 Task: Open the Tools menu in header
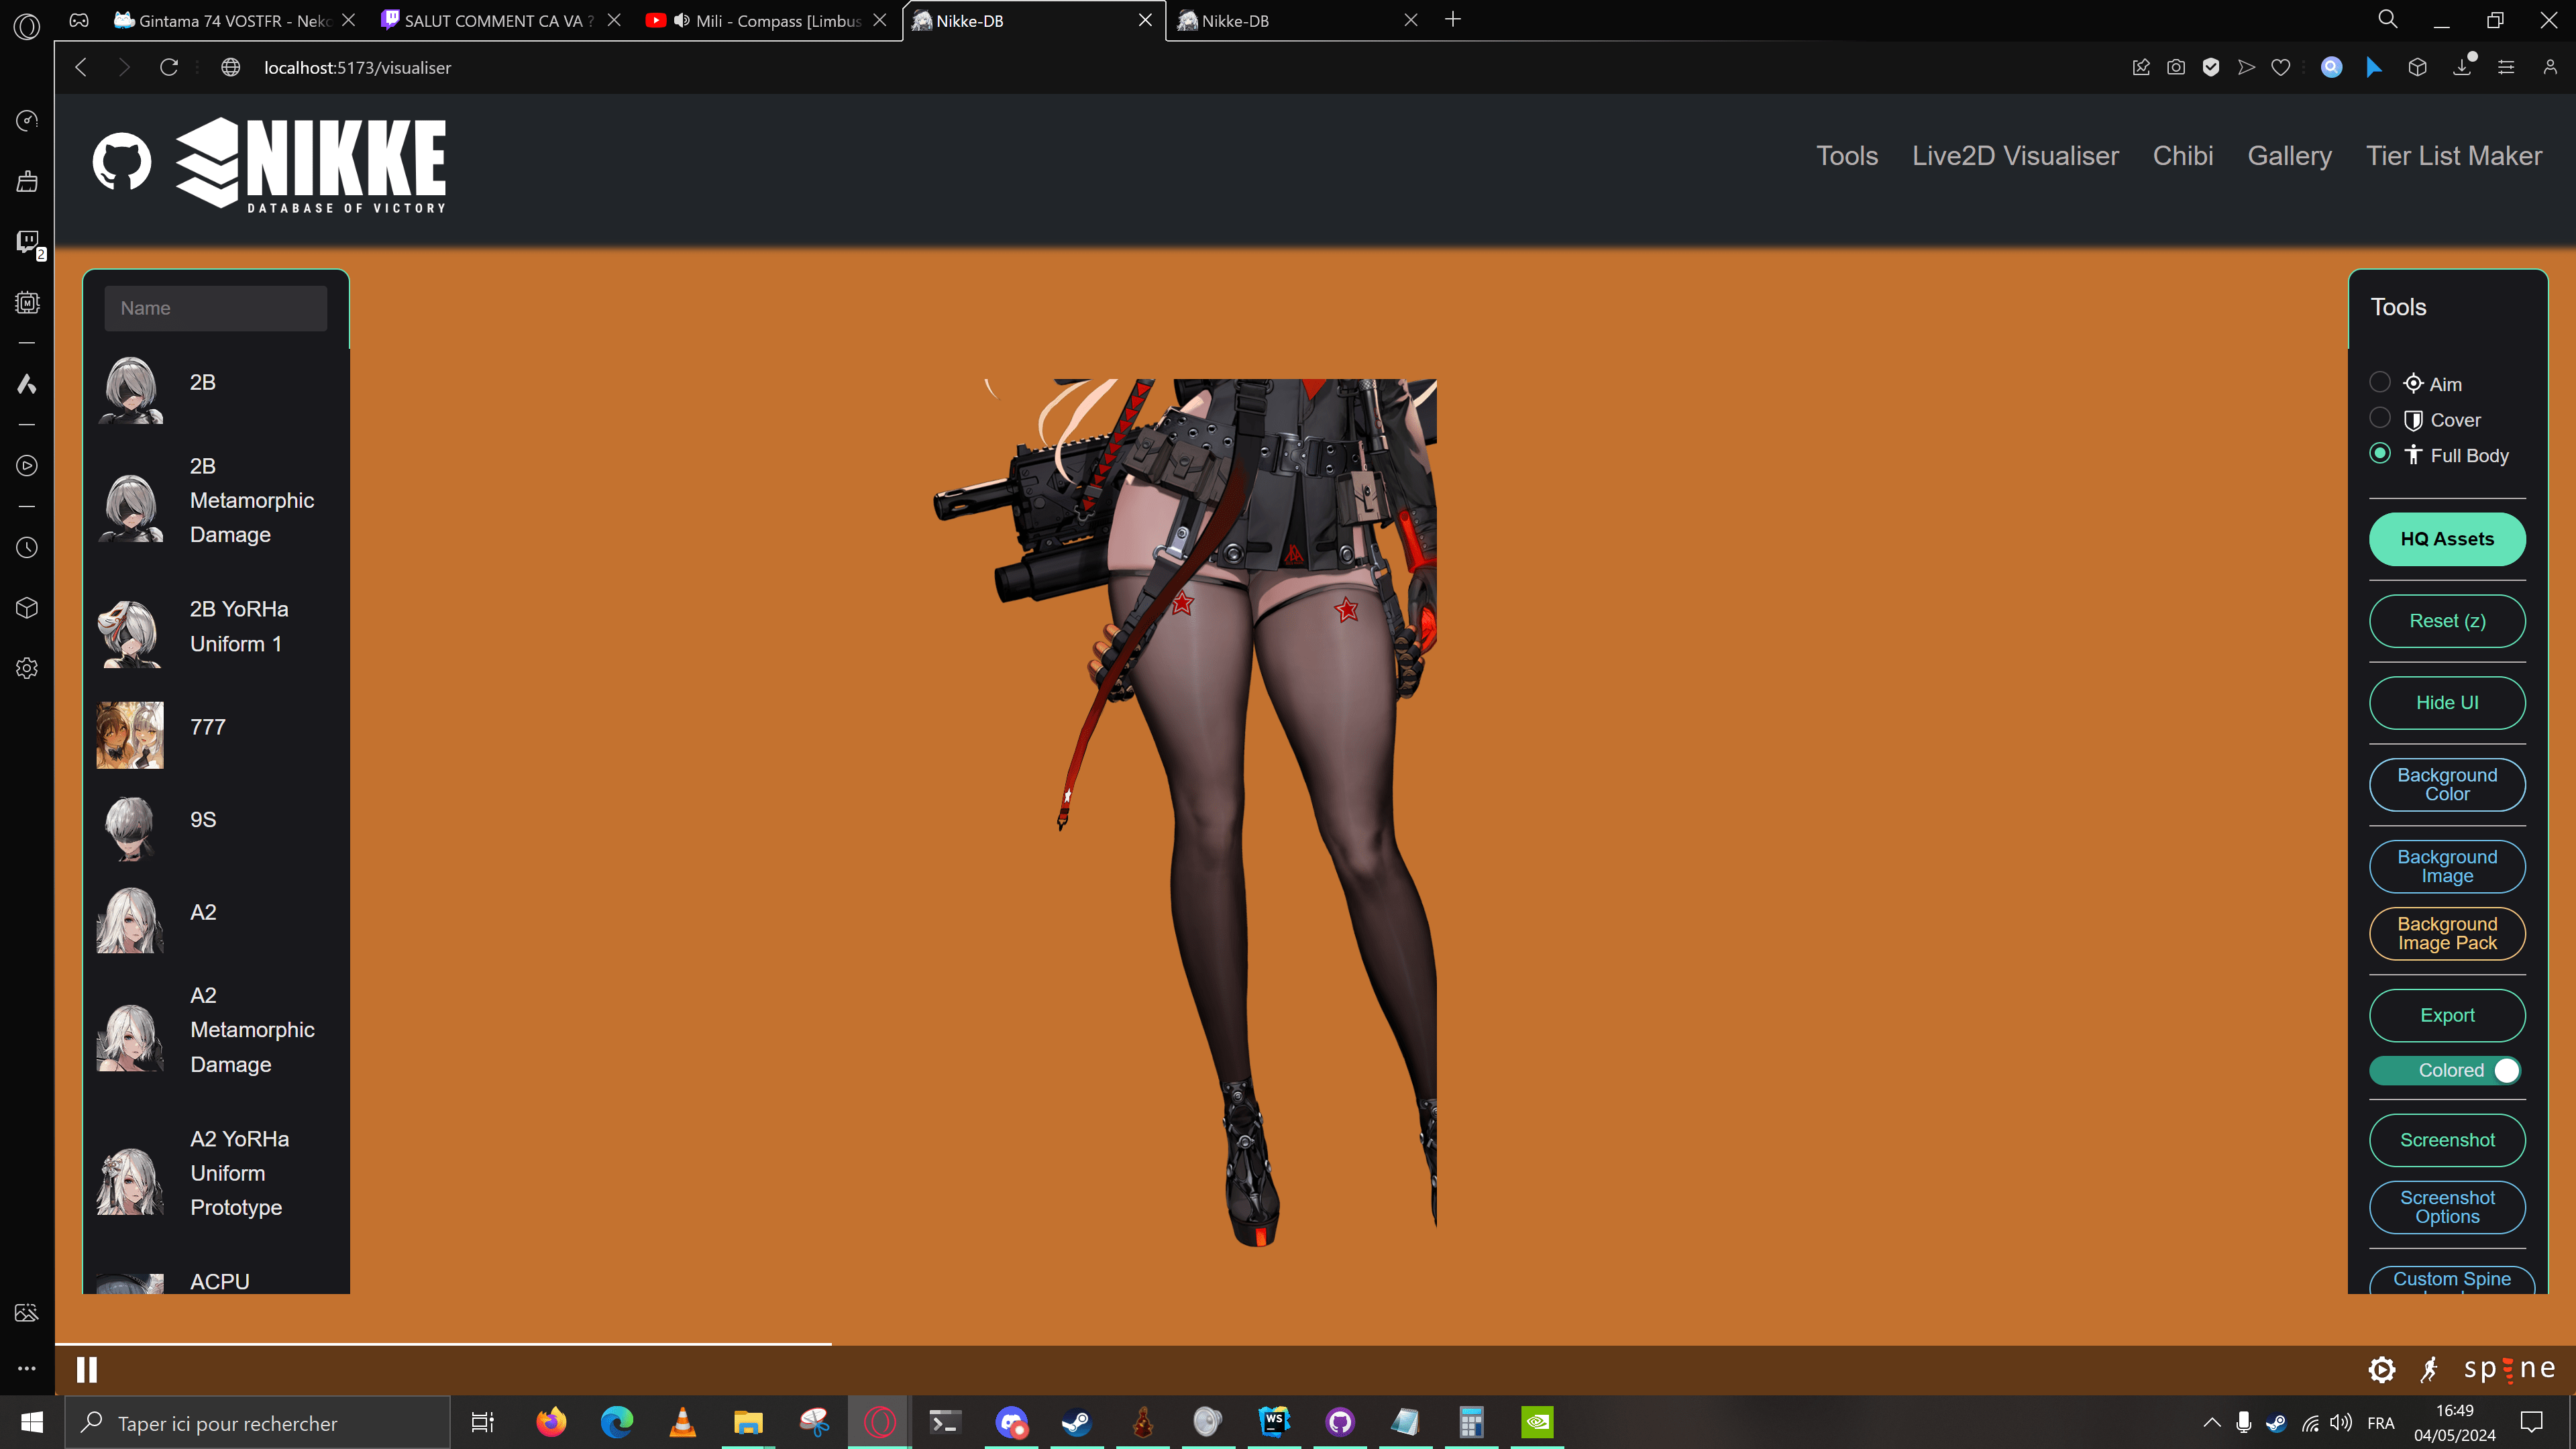coord(1847,156)
